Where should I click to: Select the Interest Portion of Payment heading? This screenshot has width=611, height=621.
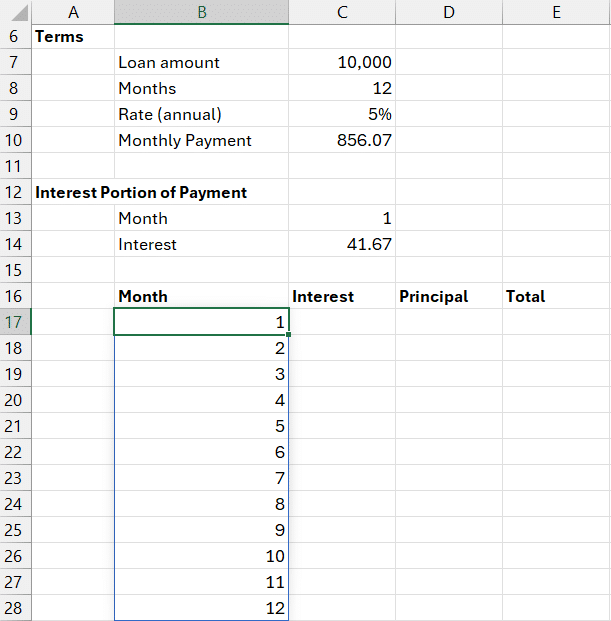click(140, 192)
